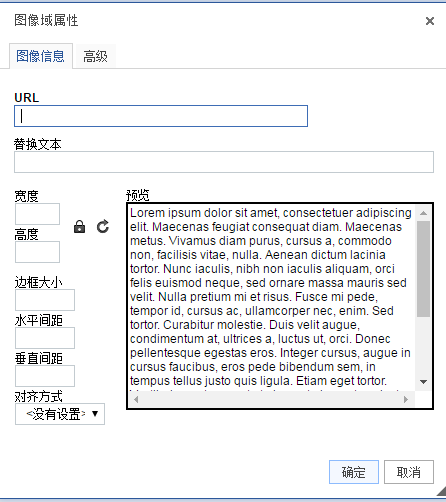
Task: Click the 宽度 width input box
Action: 37,214
